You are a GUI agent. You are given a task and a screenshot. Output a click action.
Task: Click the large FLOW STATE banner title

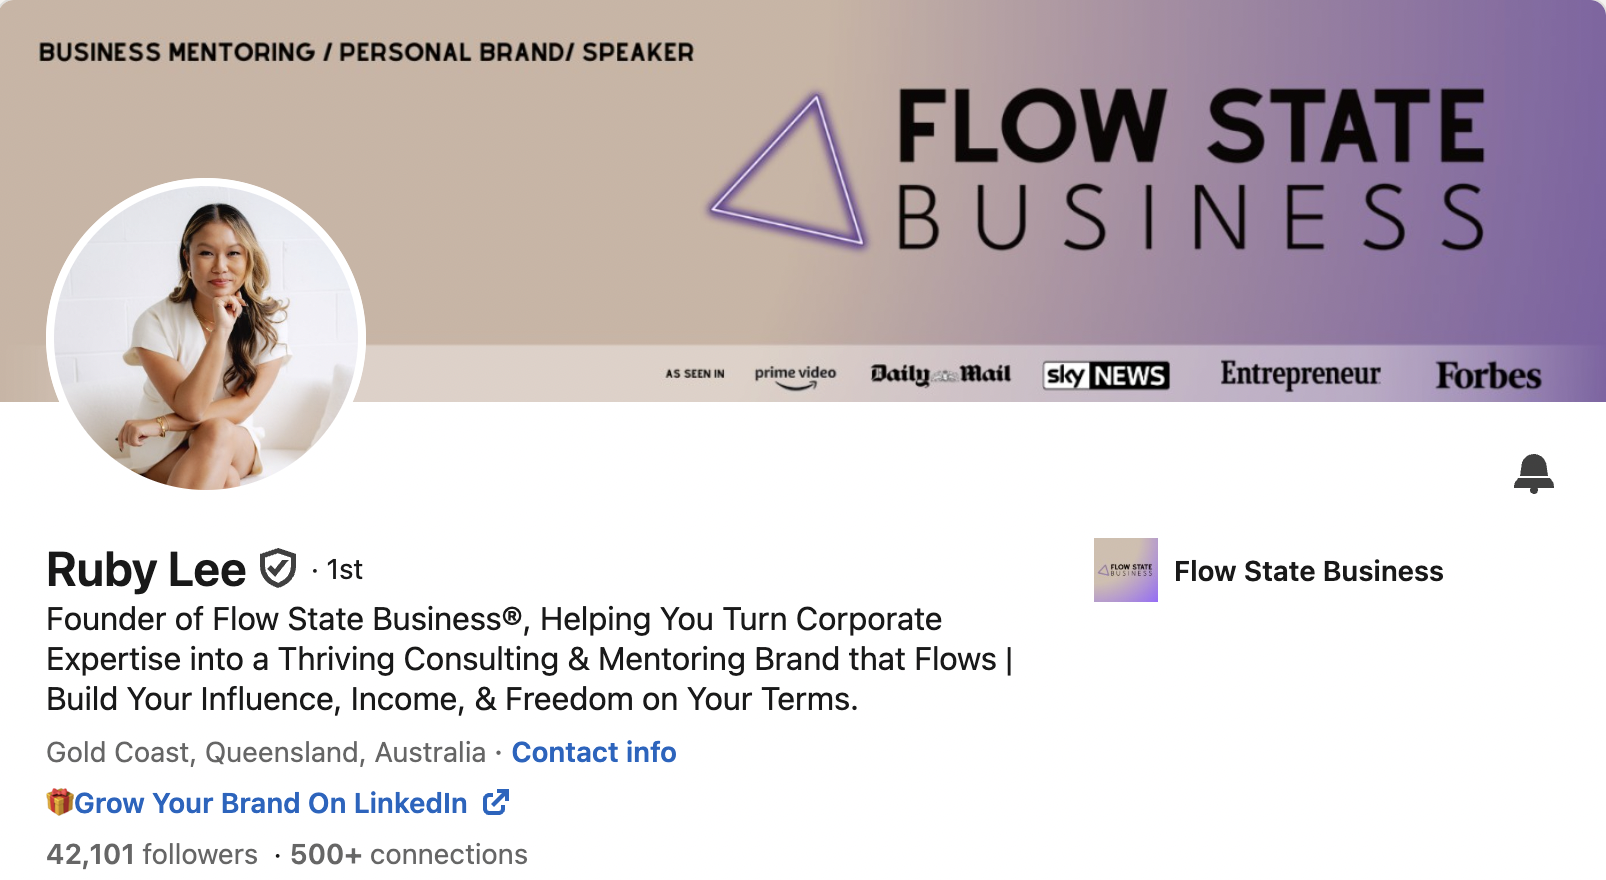1190,126
